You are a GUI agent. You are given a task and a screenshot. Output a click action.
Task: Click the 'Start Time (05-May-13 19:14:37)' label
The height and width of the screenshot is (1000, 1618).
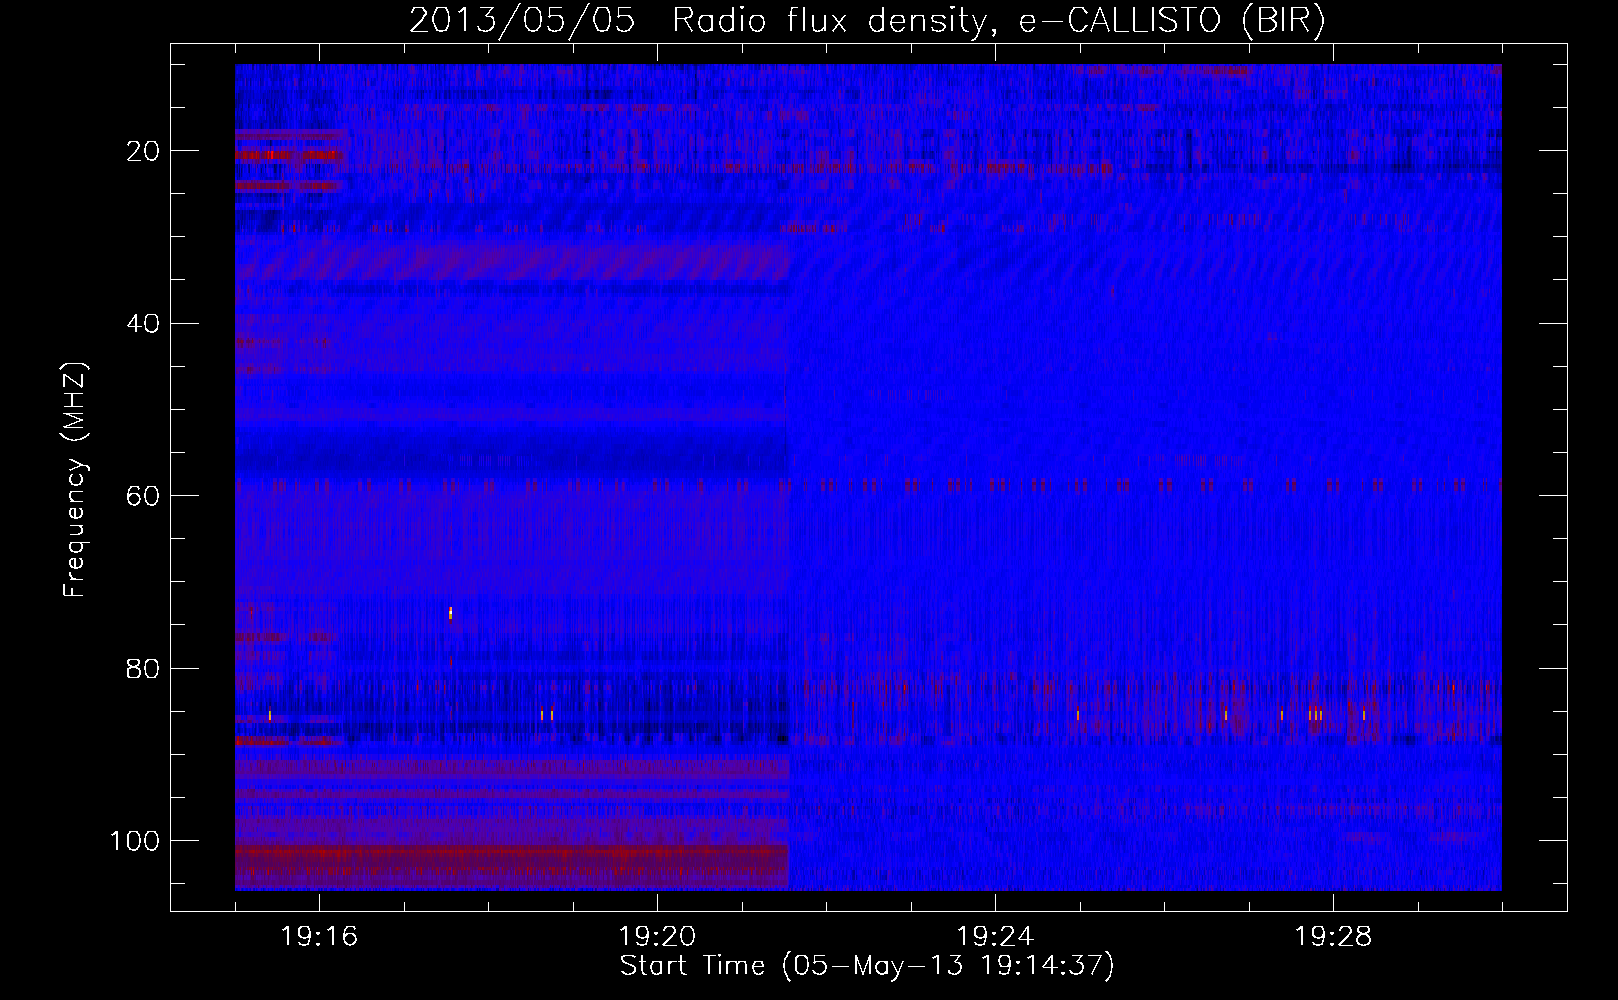click(x=867, y=966)
